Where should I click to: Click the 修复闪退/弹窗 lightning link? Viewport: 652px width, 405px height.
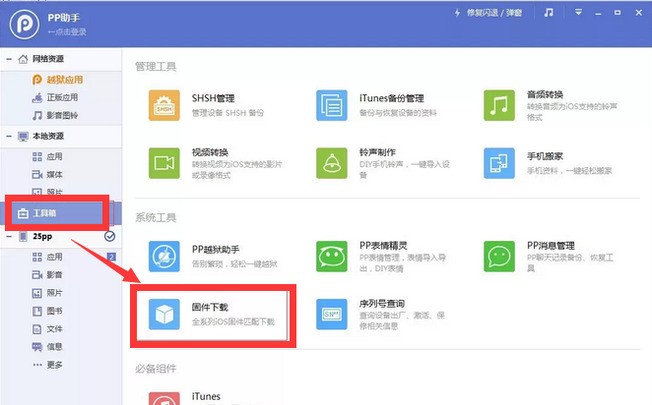click(488, 13)
